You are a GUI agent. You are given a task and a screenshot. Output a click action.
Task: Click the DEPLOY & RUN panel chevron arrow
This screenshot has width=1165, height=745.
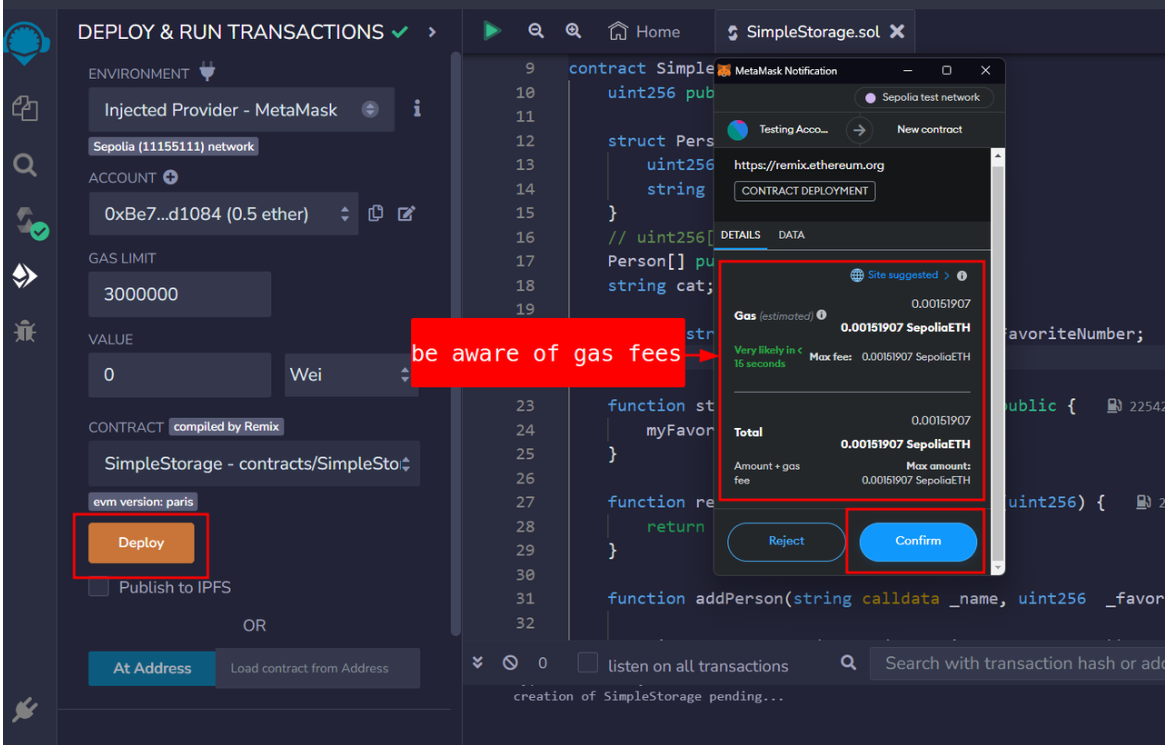pyautogui.click(x=432, y=32)
